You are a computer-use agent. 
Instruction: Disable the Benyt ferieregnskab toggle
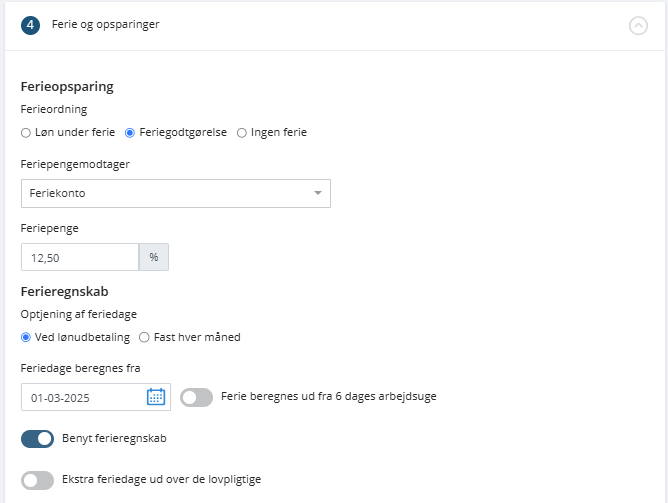37,439
